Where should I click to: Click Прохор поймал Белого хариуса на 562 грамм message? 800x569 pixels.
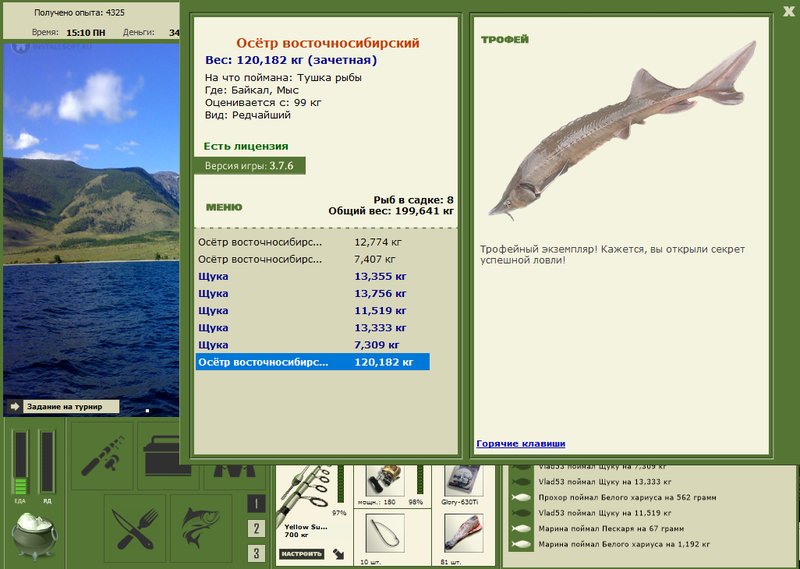(x=627, y=498)
